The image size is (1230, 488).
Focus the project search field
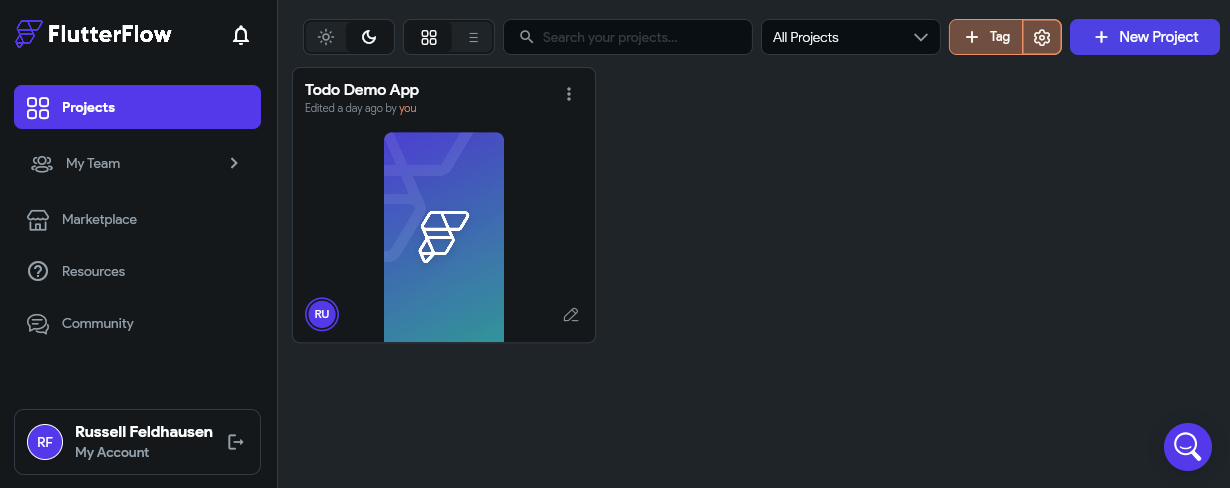(628, 37)
